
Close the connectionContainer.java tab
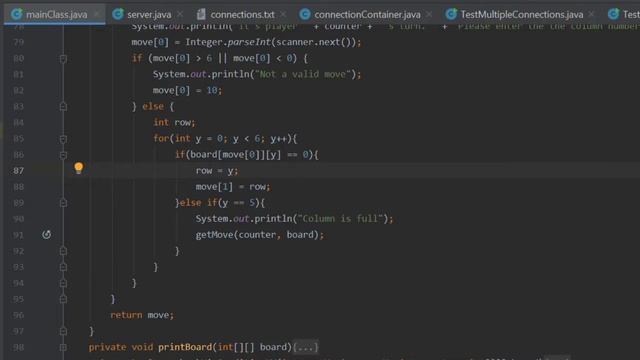click(429, 14)
